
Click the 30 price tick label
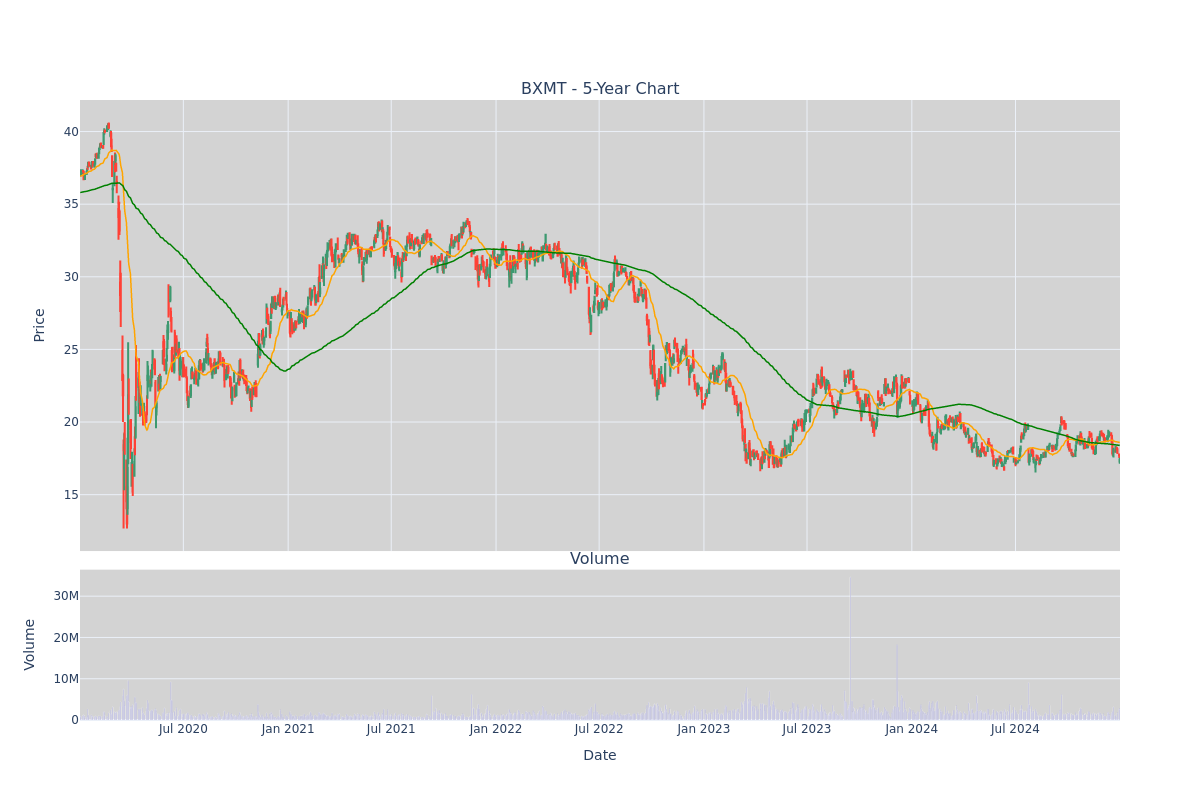pyautogui.click(x=71, y=277)
